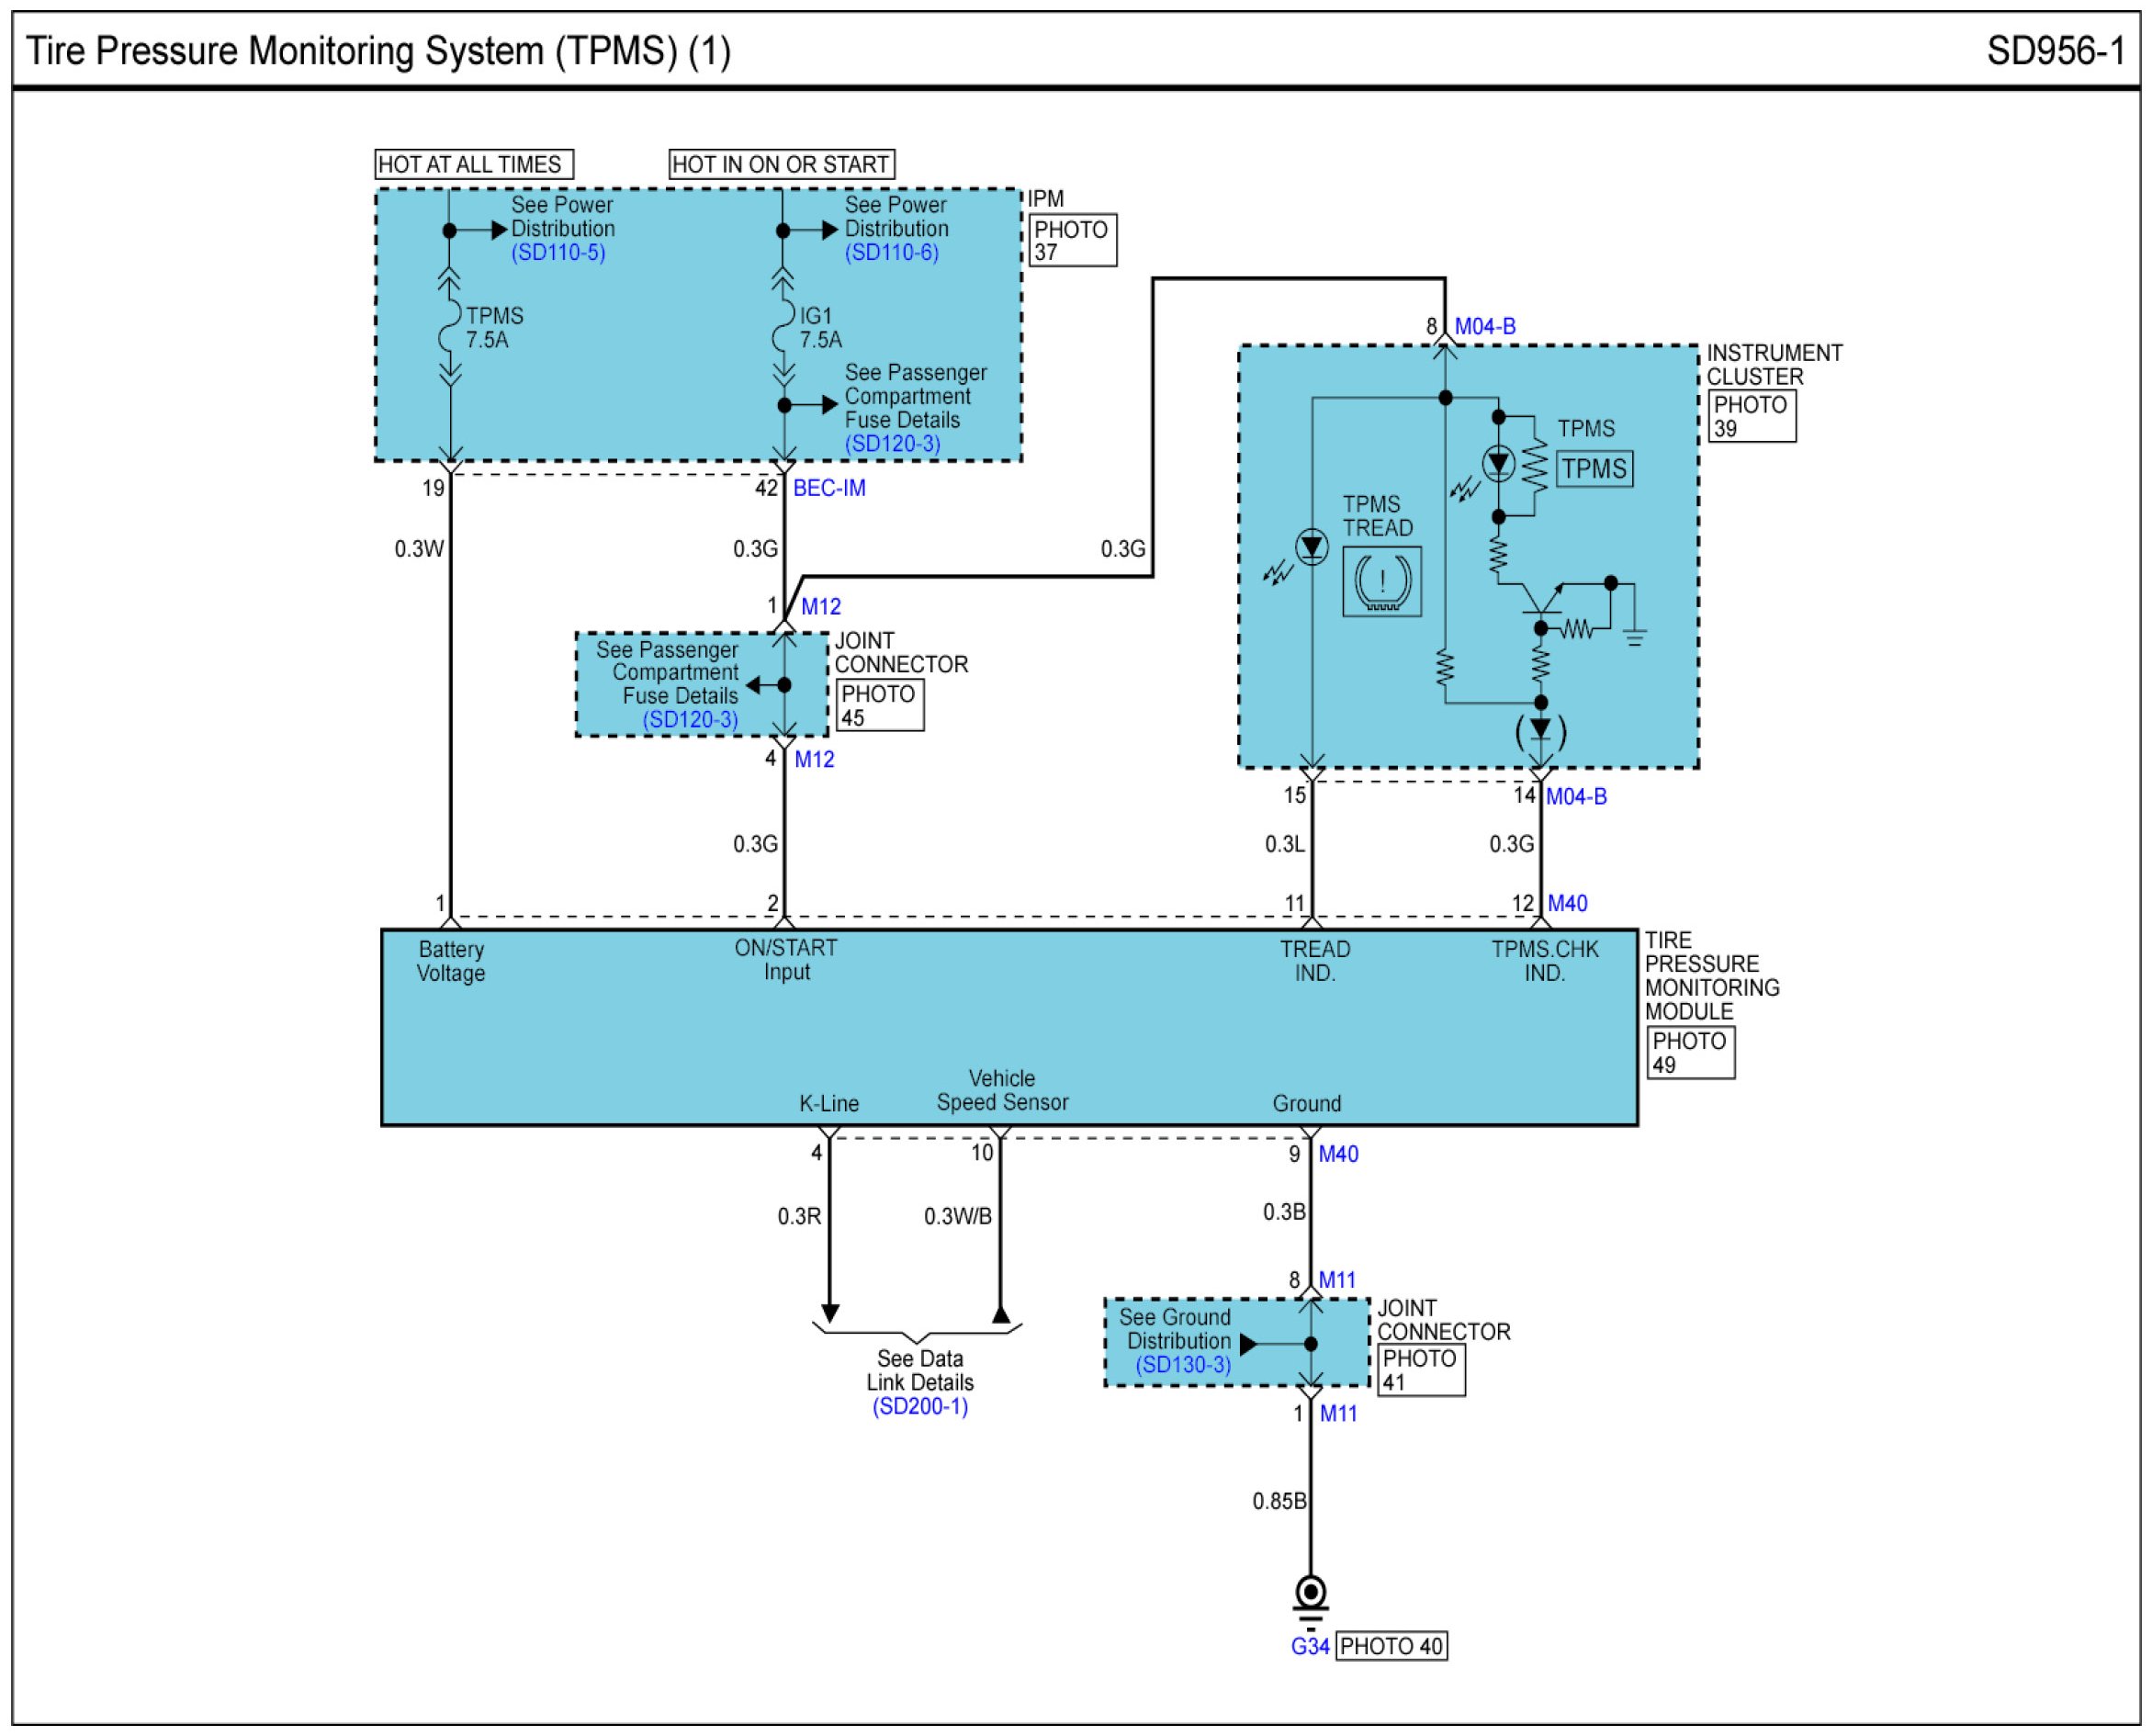Click the 0.3R wire size label
2152x1736 pixels.
pyautogui.click(x=799, y=1217)
